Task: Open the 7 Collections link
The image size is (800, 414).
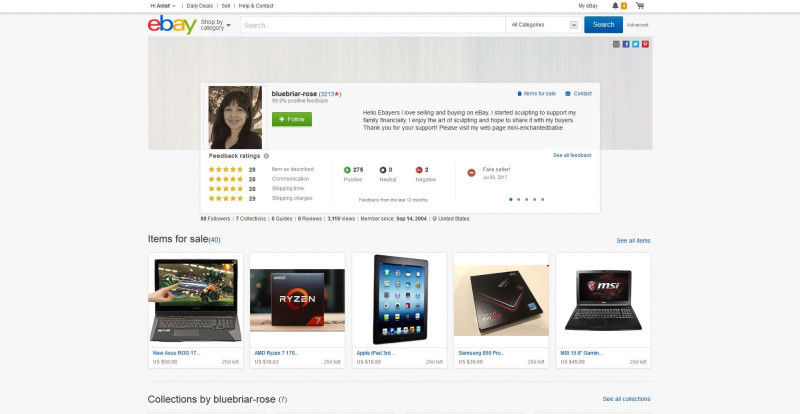Action: [251, 219]
